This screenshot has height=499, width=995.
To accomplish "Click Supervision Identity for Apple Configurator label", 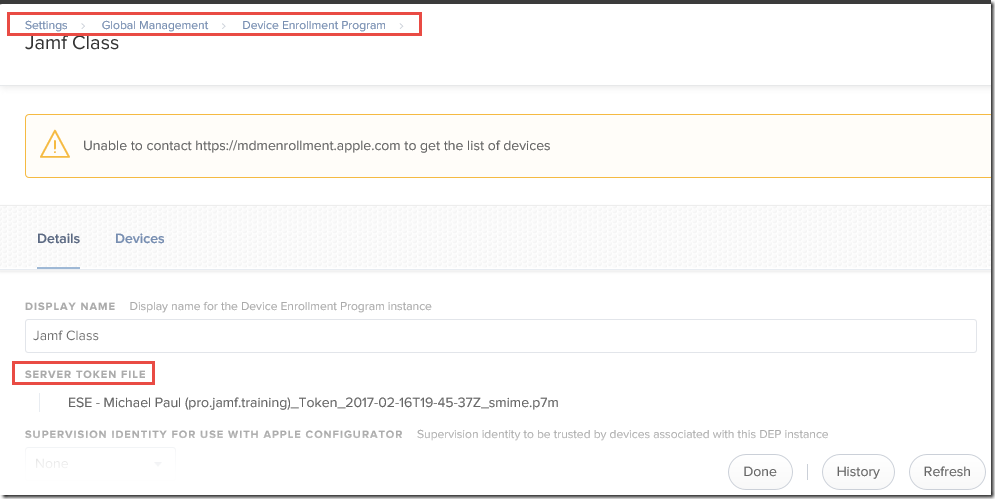I will [214, 435].
